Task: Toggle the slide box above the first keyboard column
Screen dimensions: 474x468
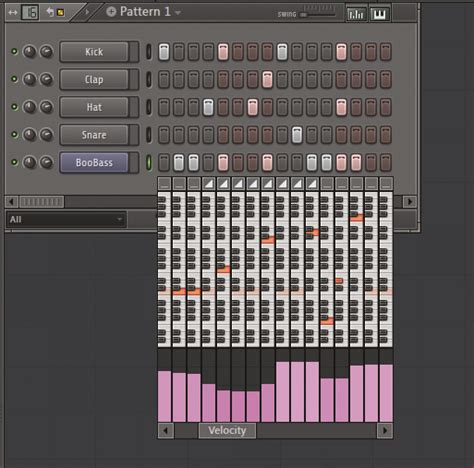Action: click(x=164, y=184)
